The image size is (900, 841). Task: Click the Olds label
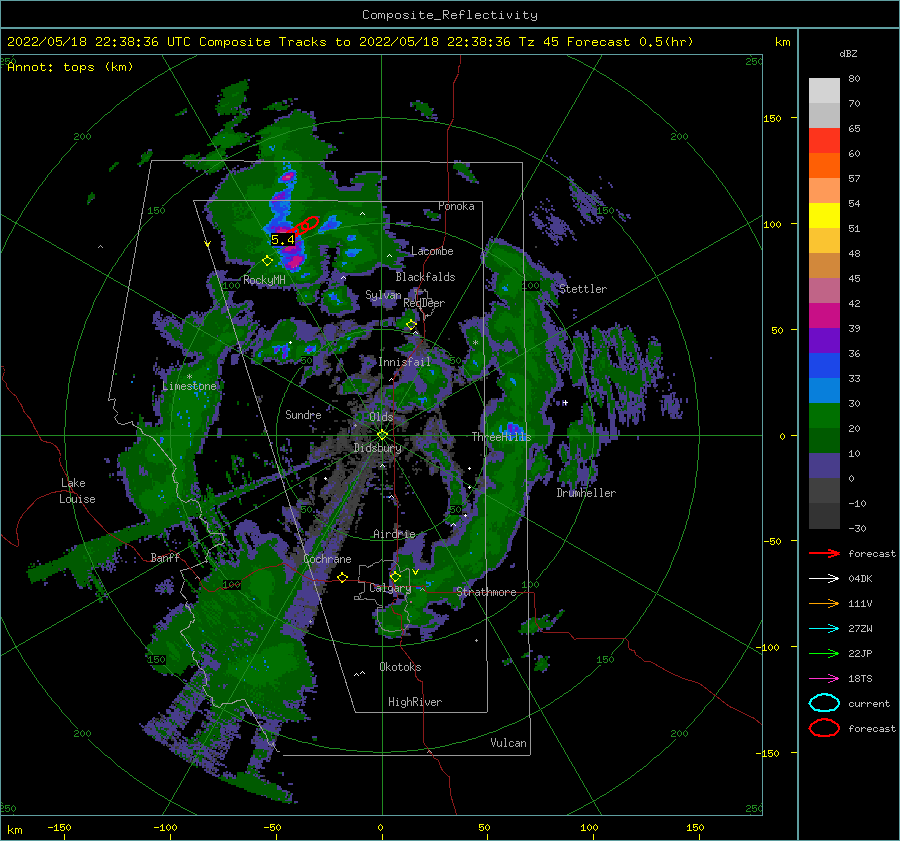[381, 417]
